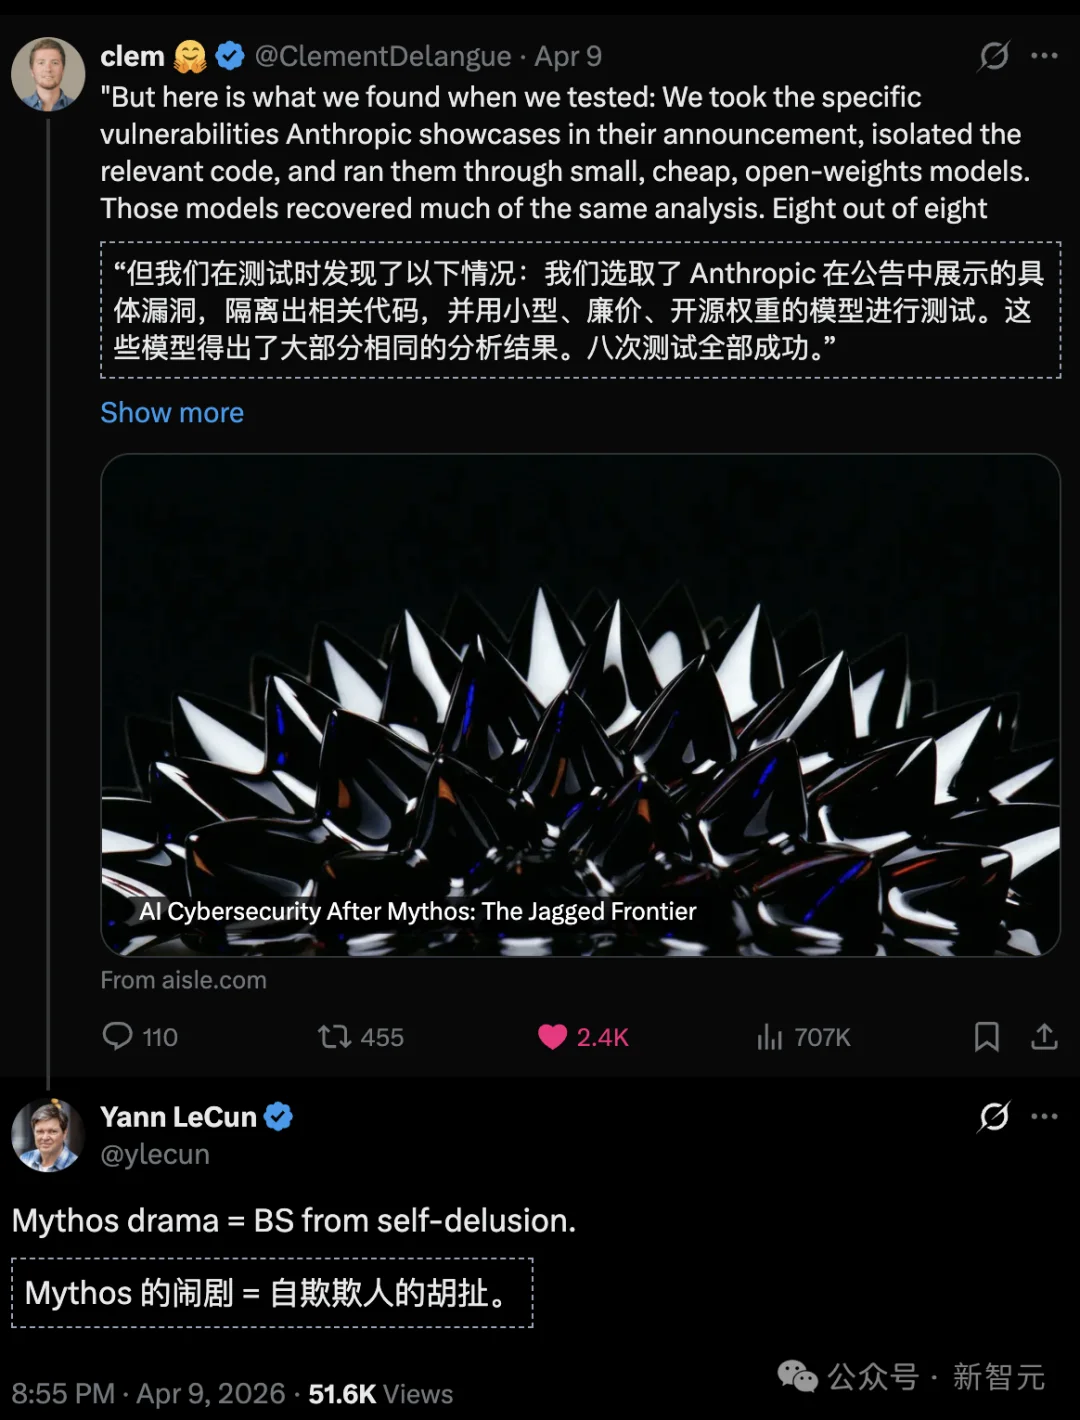Open more options menu on clem's post
Screen dimensions: 1080x1420
[1044, 56]
